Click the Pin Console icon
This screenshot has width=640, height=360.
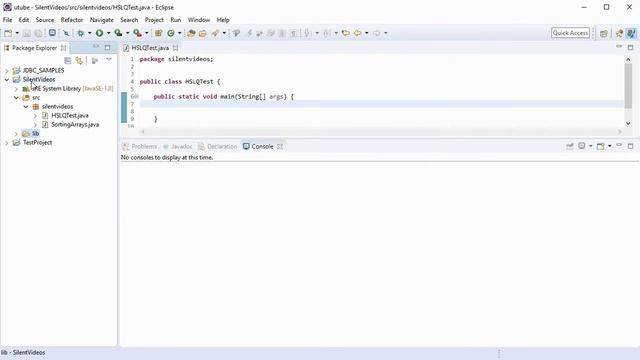point(570,146)
